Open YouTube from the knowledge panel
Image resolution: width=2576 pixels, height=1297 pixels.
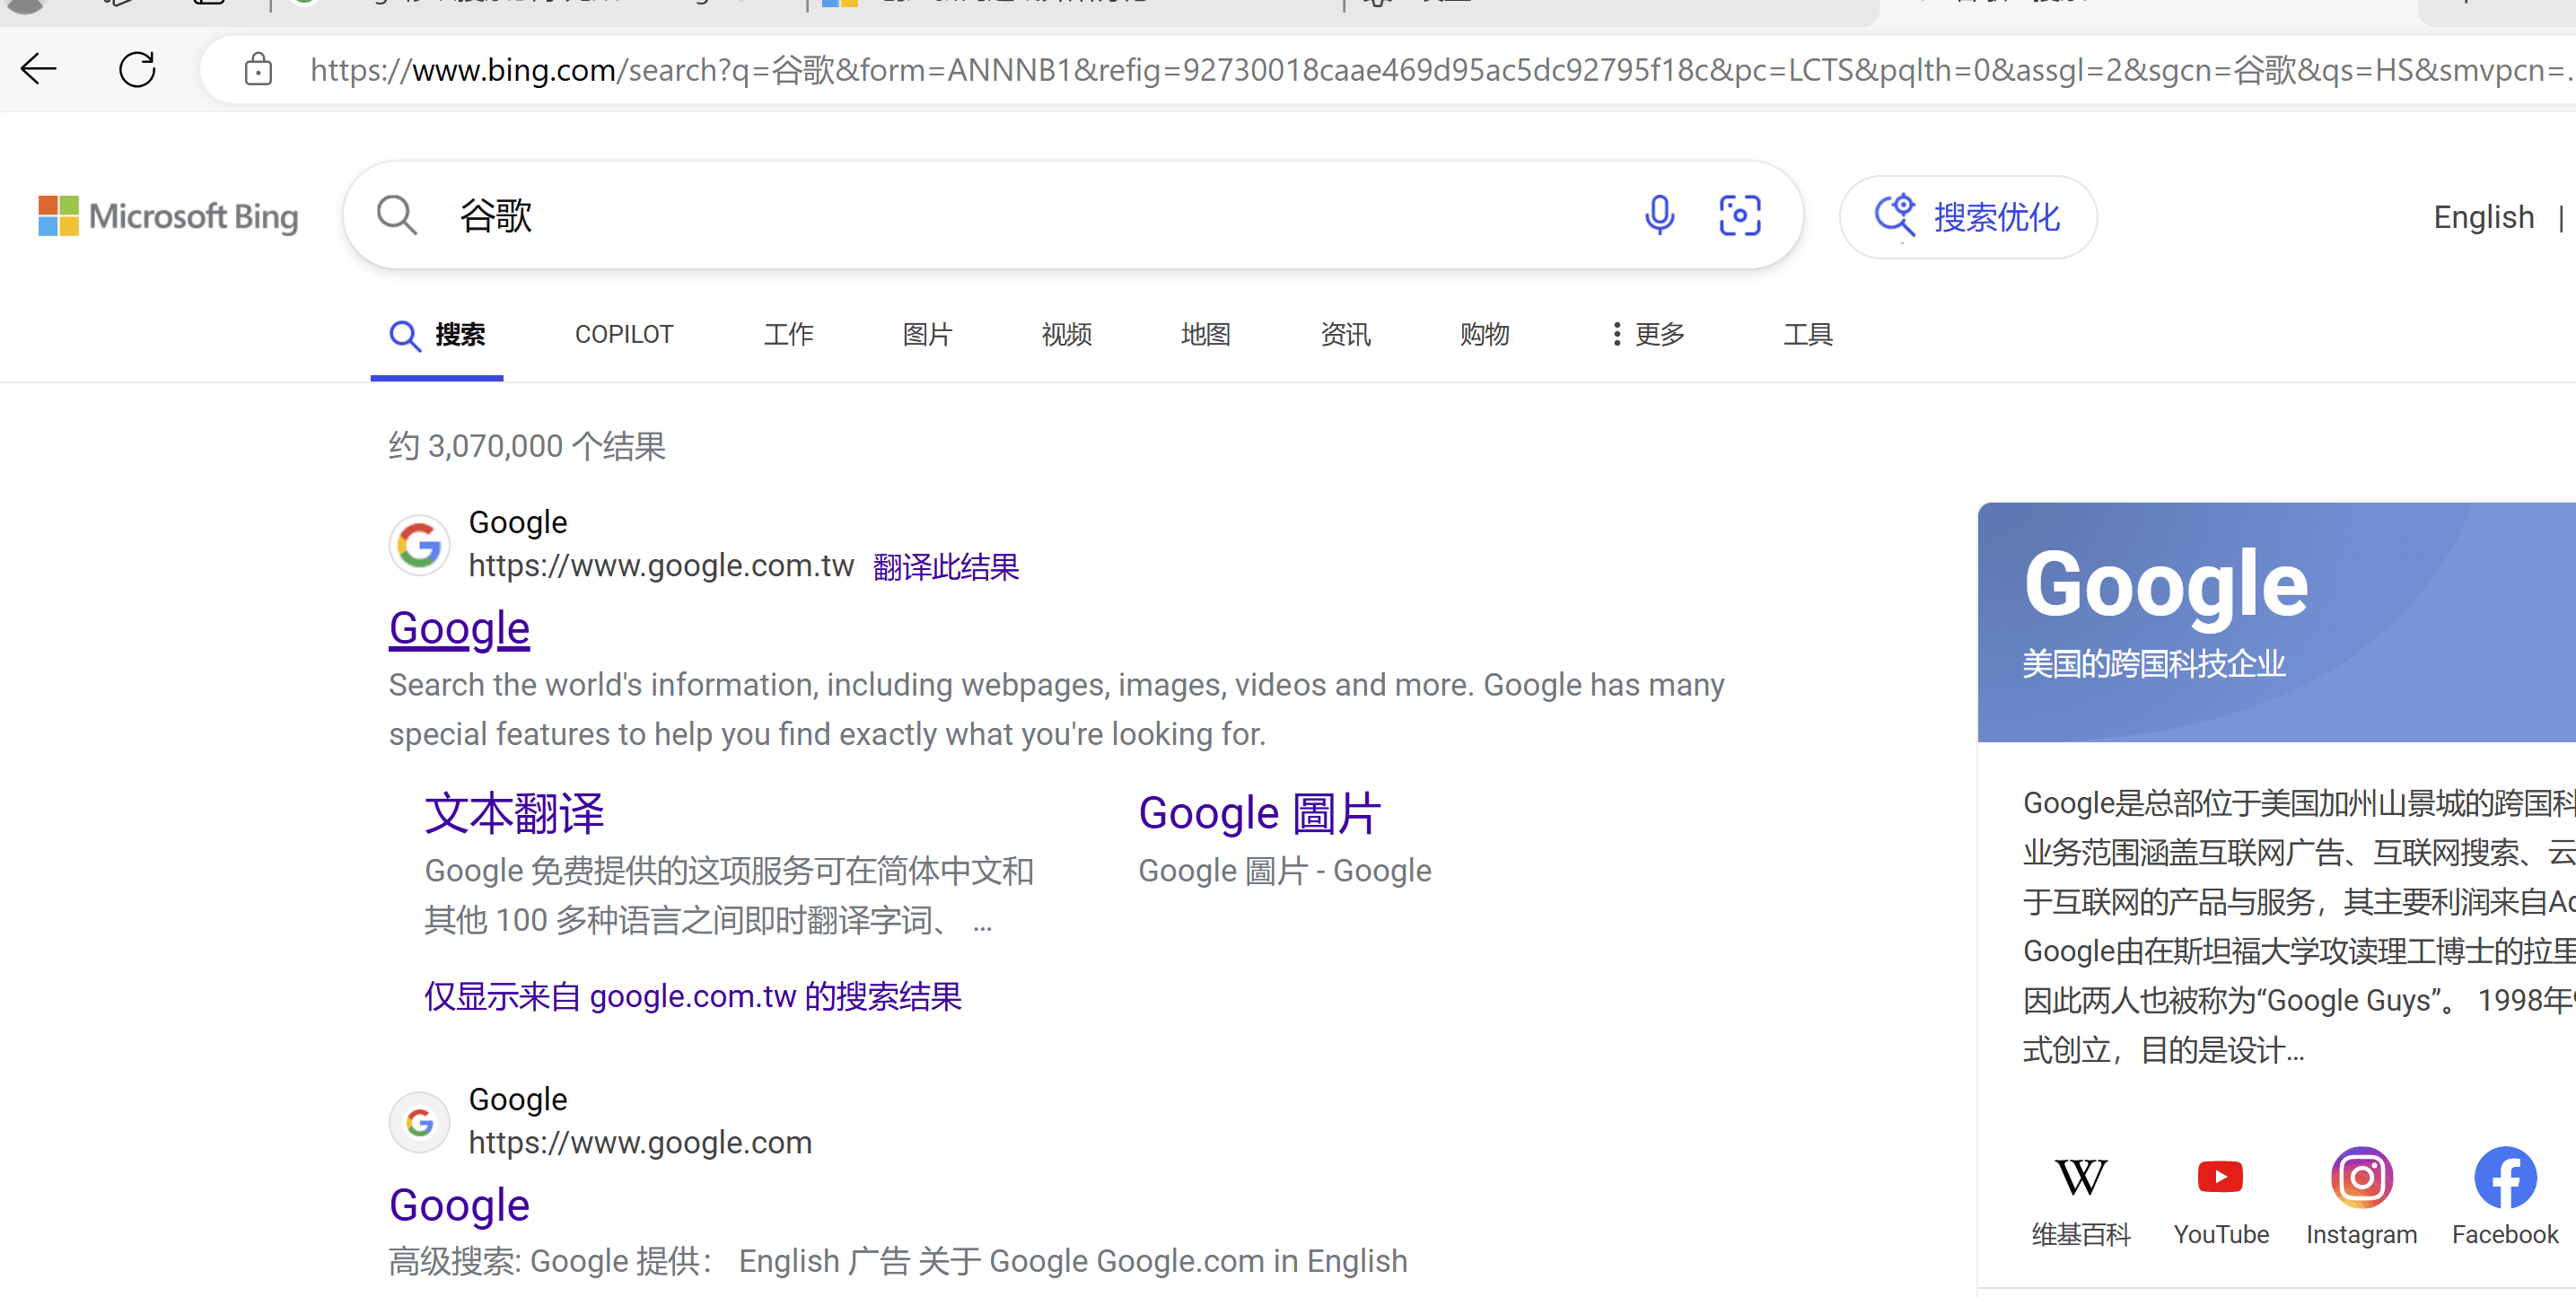click(x=2221, y=1177)
